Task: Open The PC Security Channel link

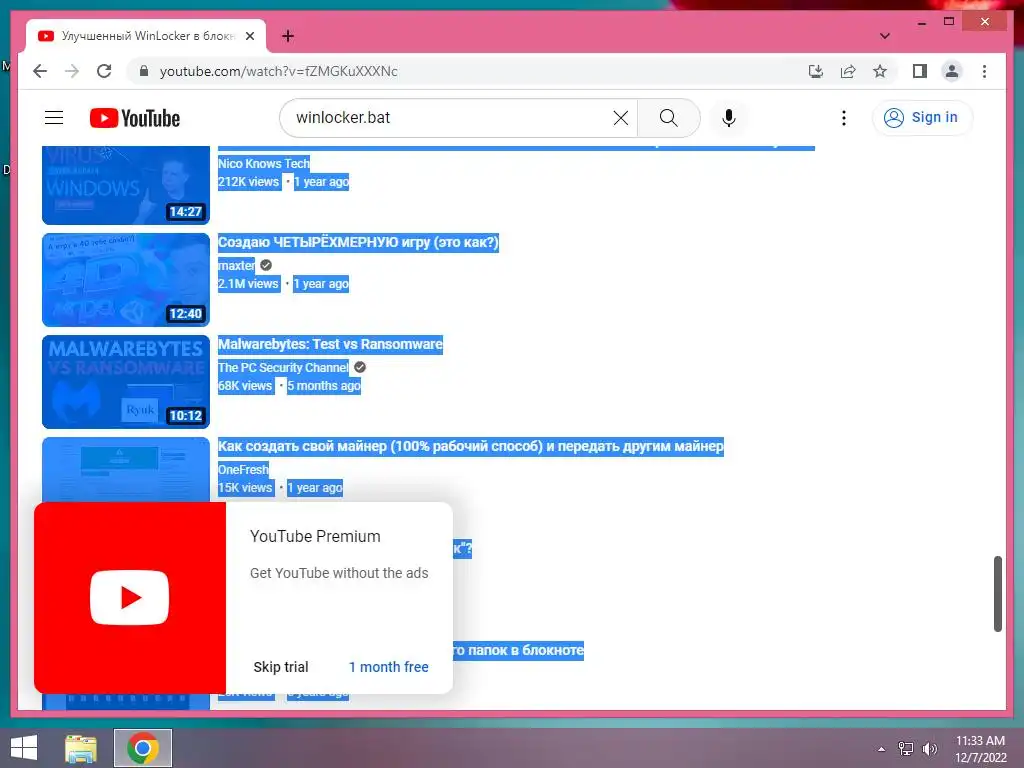Action: pyautogui.click(x=283, y=367)
